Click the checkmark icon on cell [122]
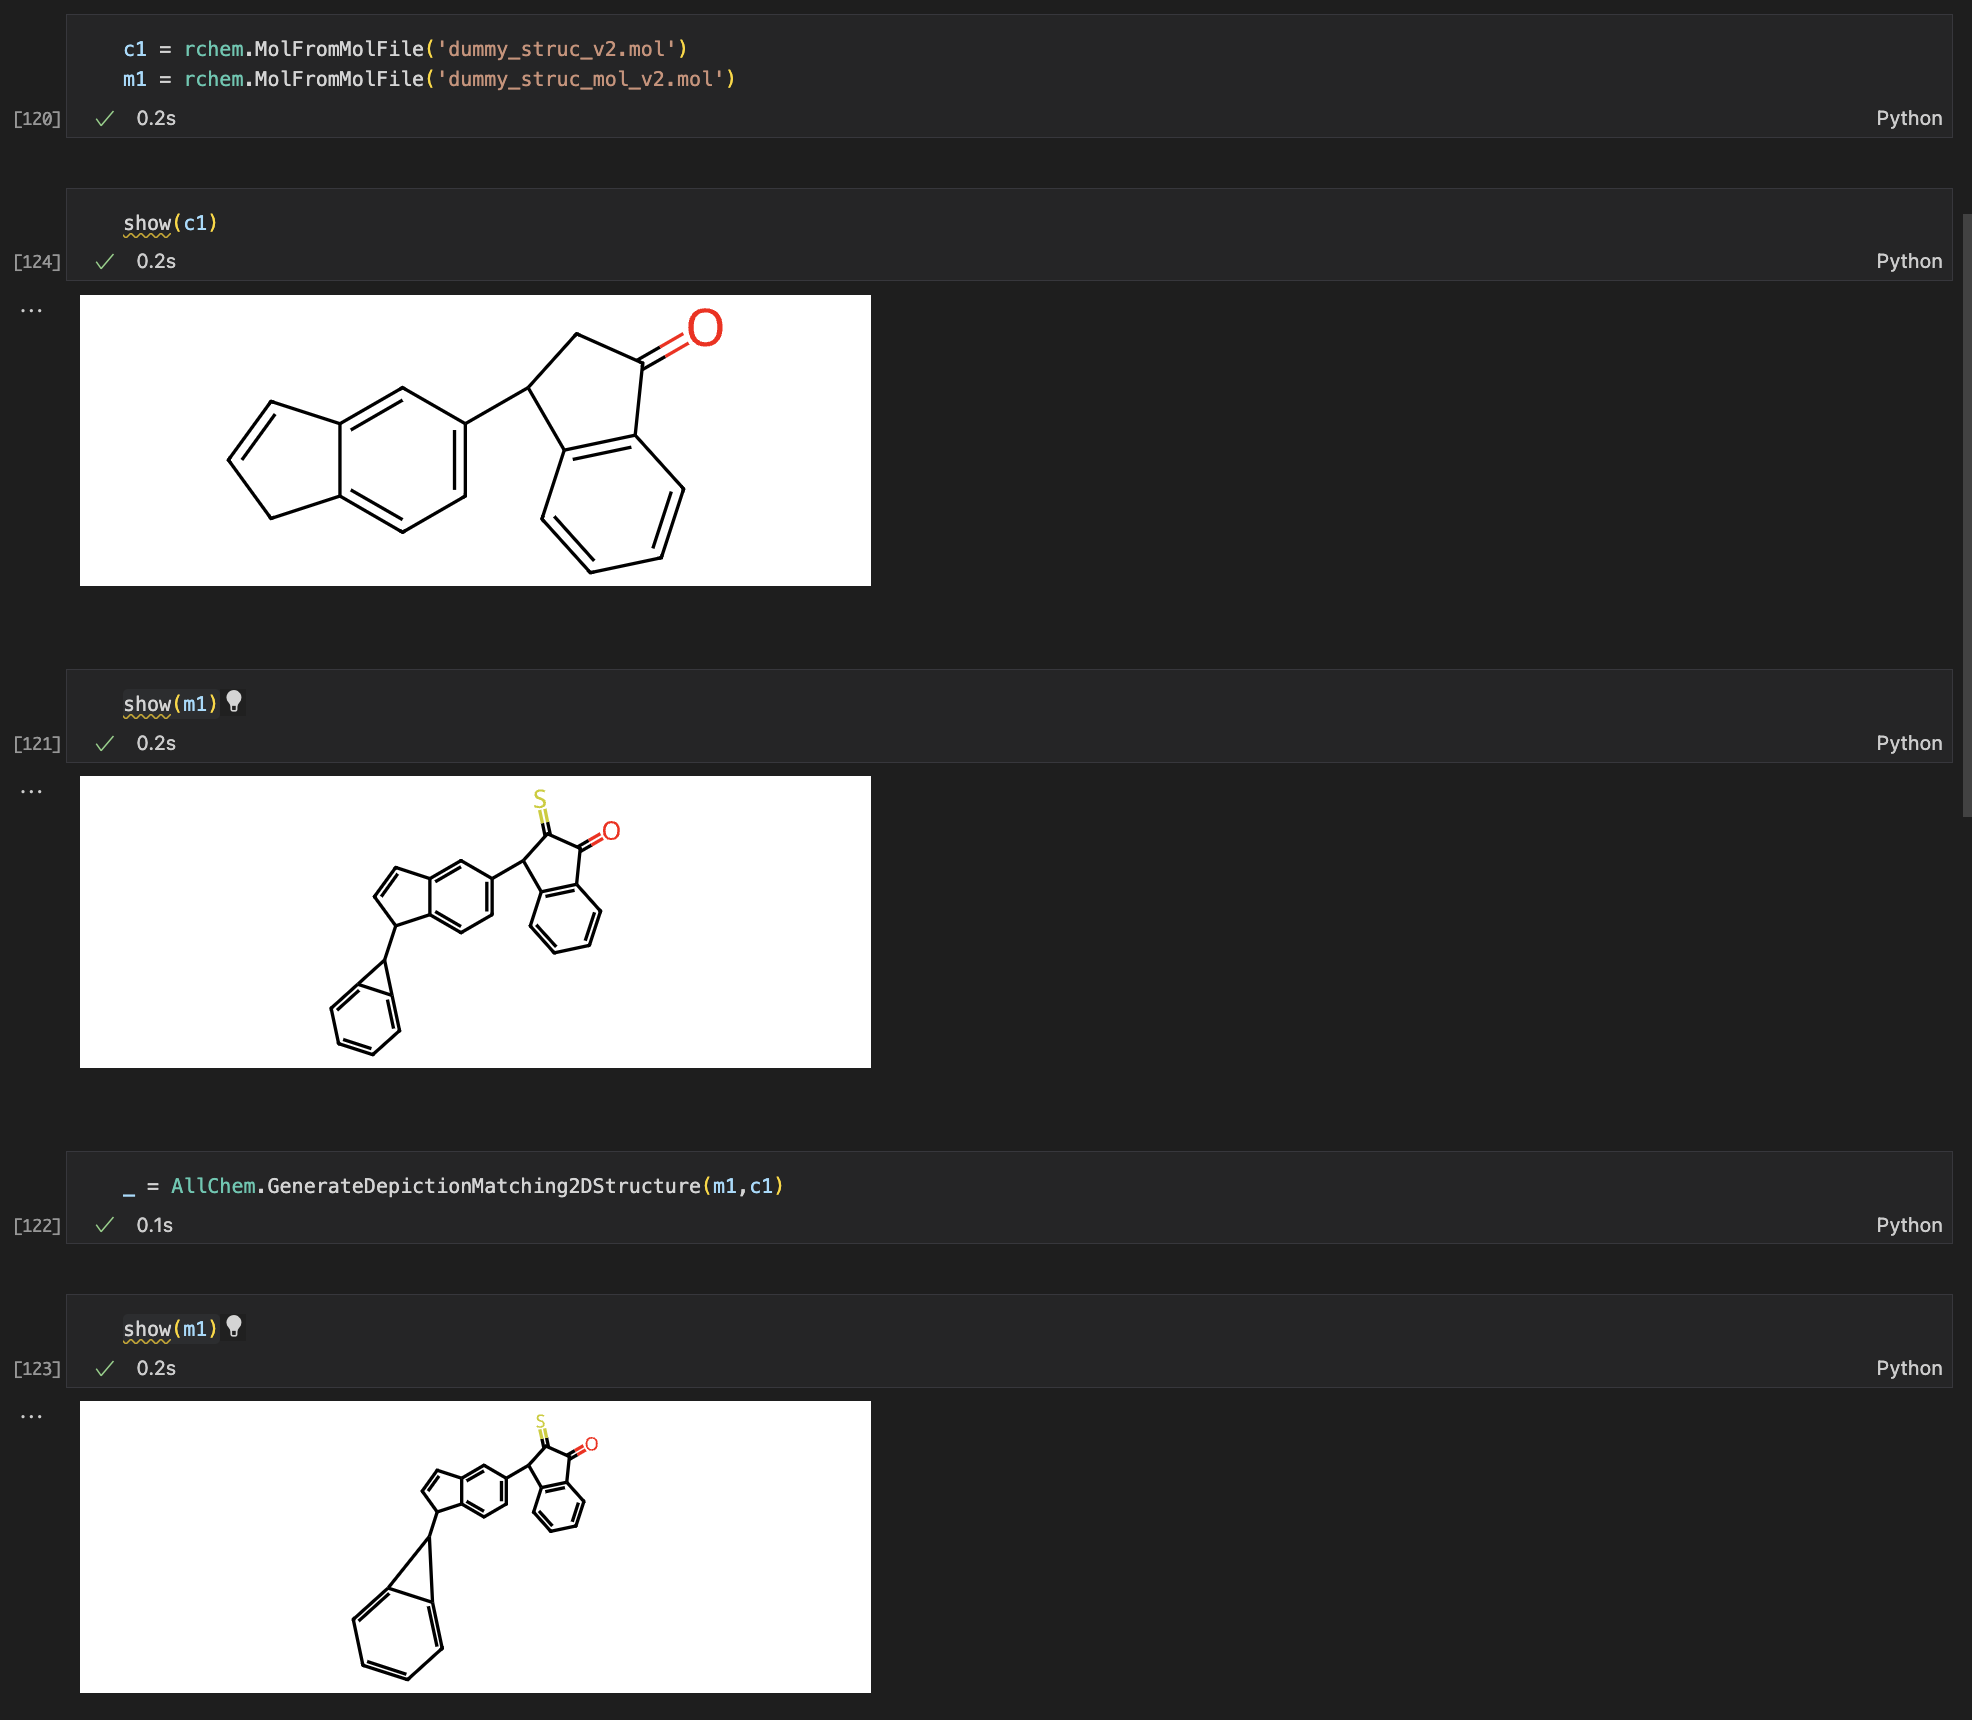 coord(105,1224)
